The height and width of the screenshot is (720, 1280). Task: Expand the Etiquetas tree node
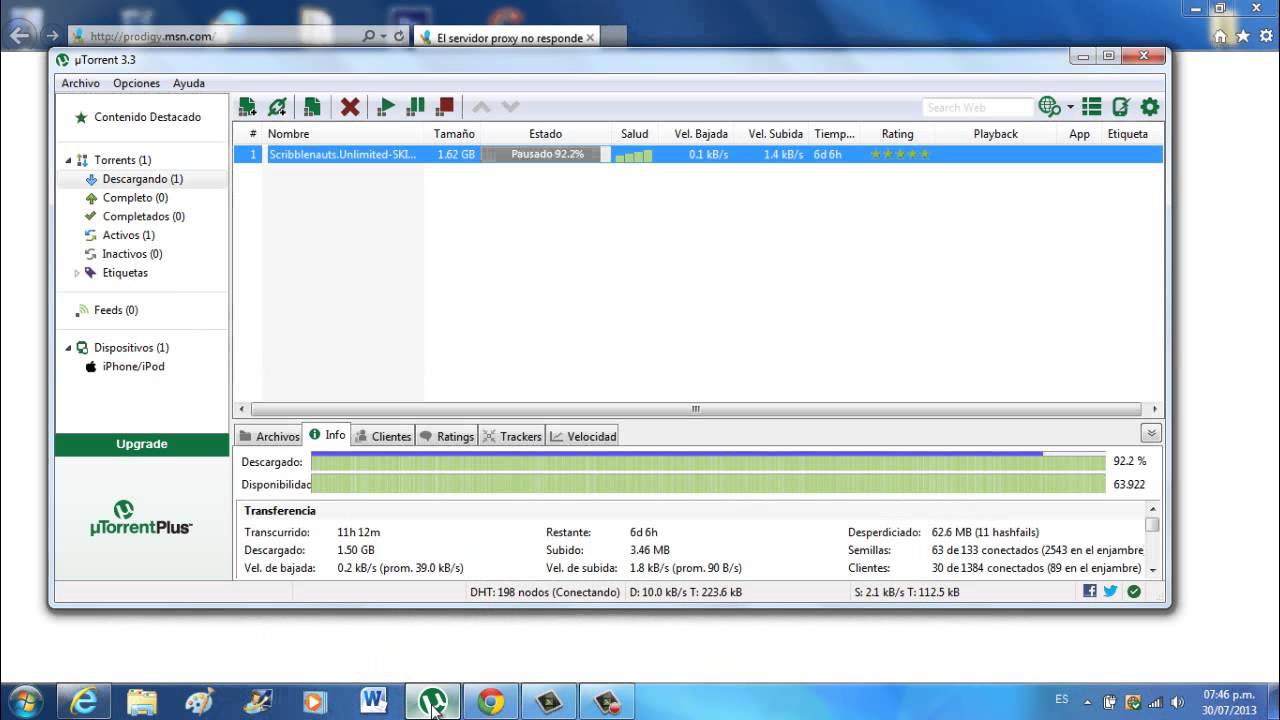click(x=77, y=273)
